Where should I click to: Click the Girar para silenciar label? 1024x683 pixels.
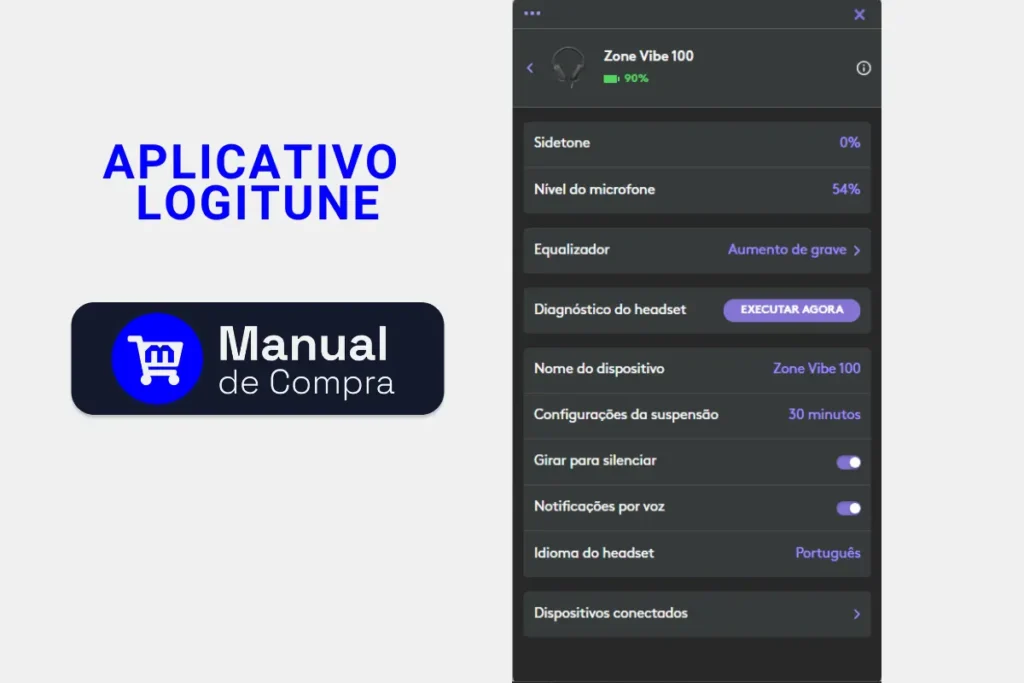coord(595,460)
